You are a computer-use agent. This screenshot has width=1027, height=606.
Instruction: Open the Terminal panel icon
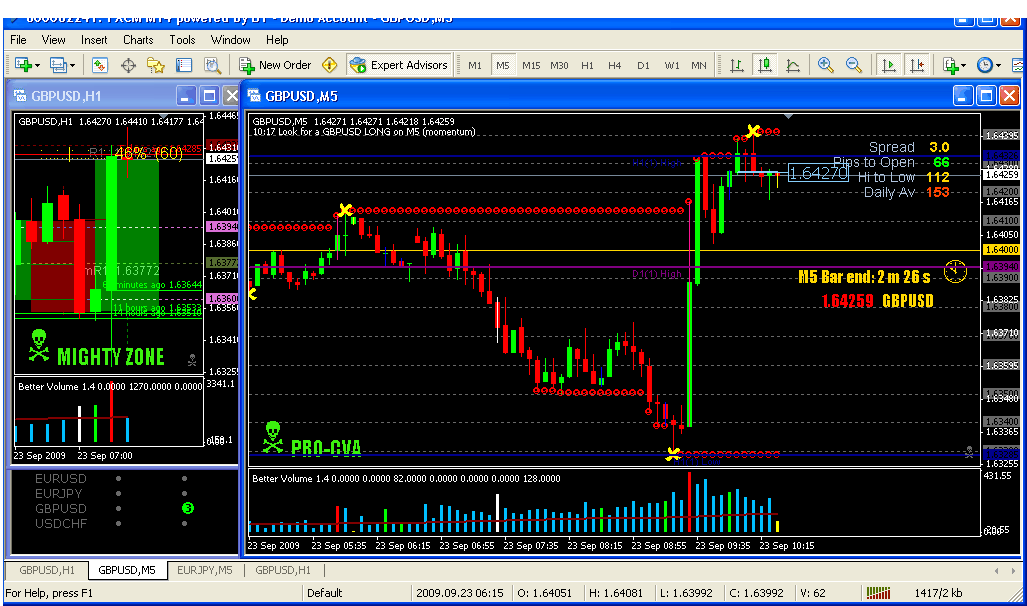(x=184, y=65)
